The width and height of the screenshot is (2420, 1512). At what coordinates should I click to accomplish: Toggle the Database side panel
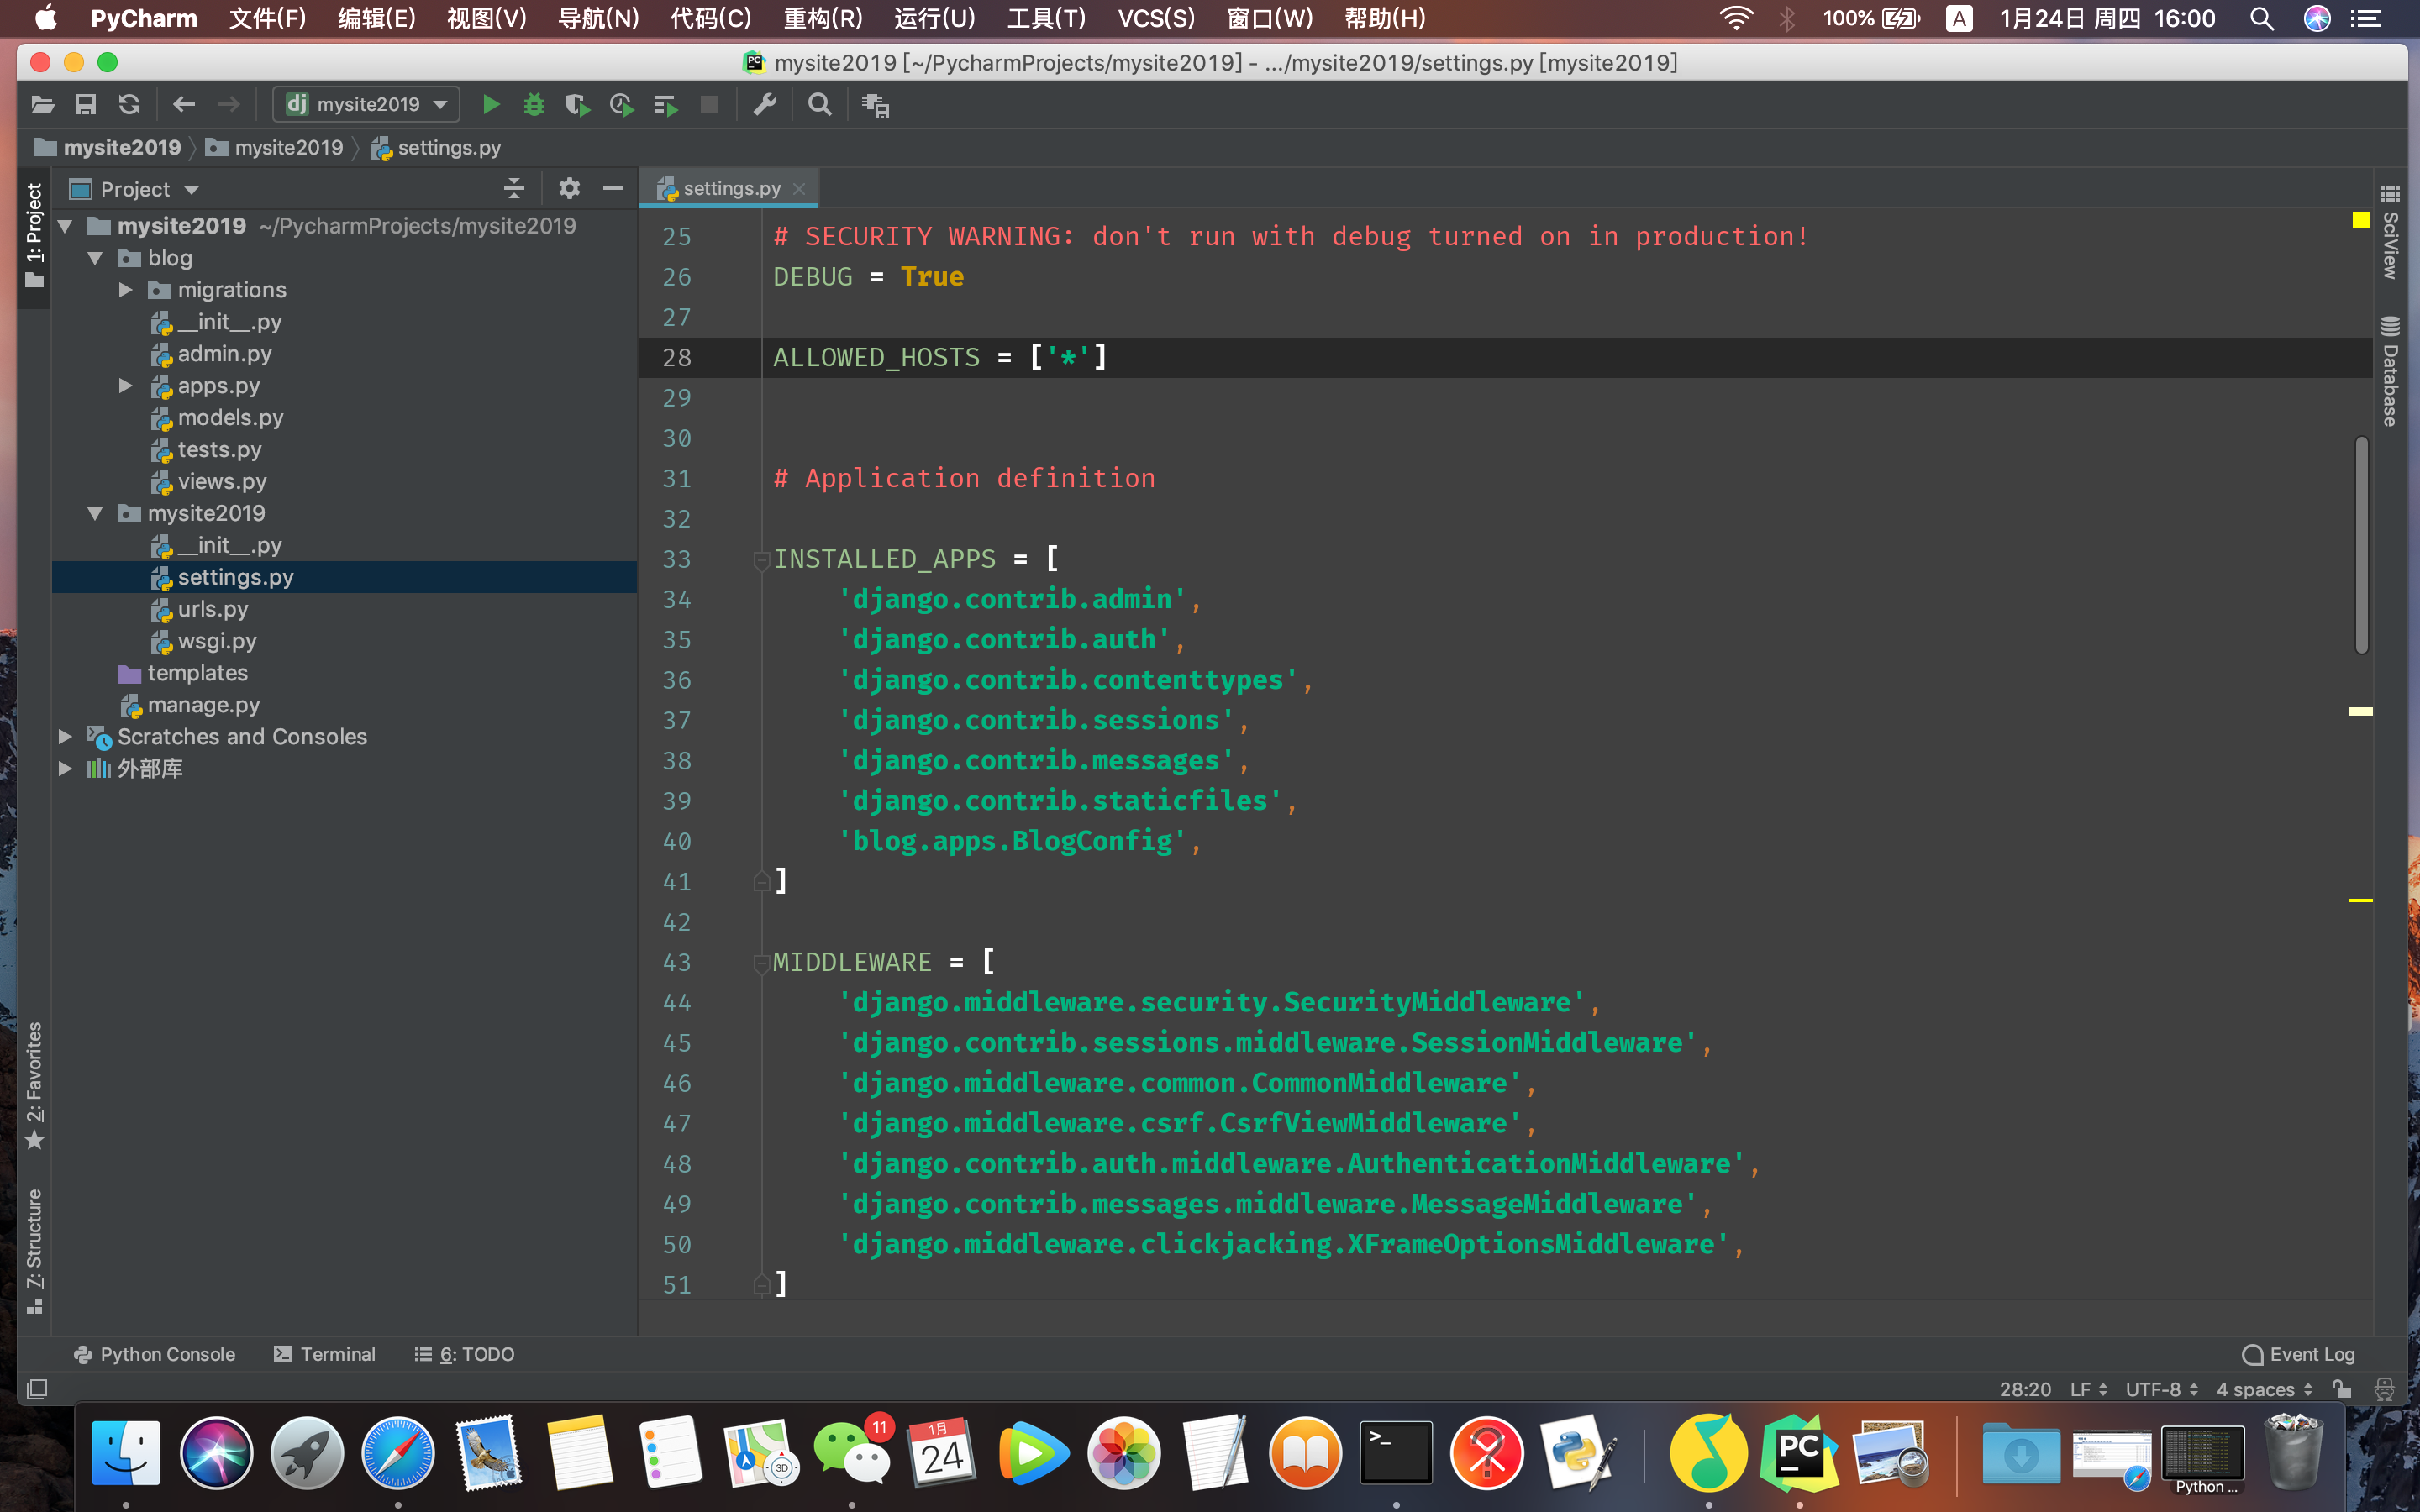pyautogui.click(x=2390, y=371)
